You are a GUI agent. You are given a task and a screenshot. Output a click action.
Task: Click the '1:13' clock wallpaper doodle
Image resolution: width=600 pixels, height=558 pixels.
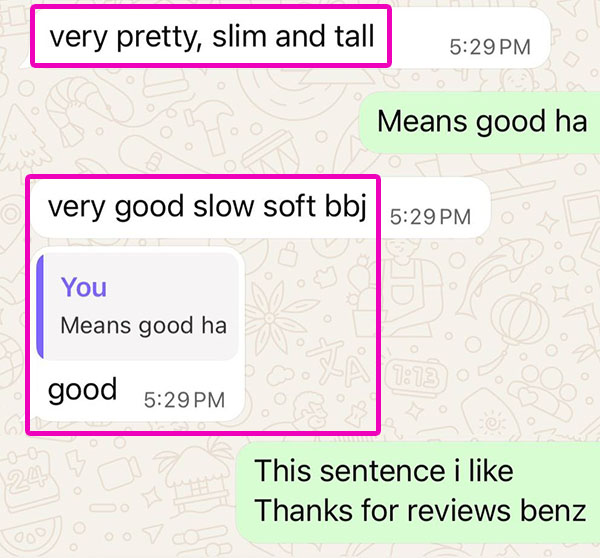(x=417, y=377)
